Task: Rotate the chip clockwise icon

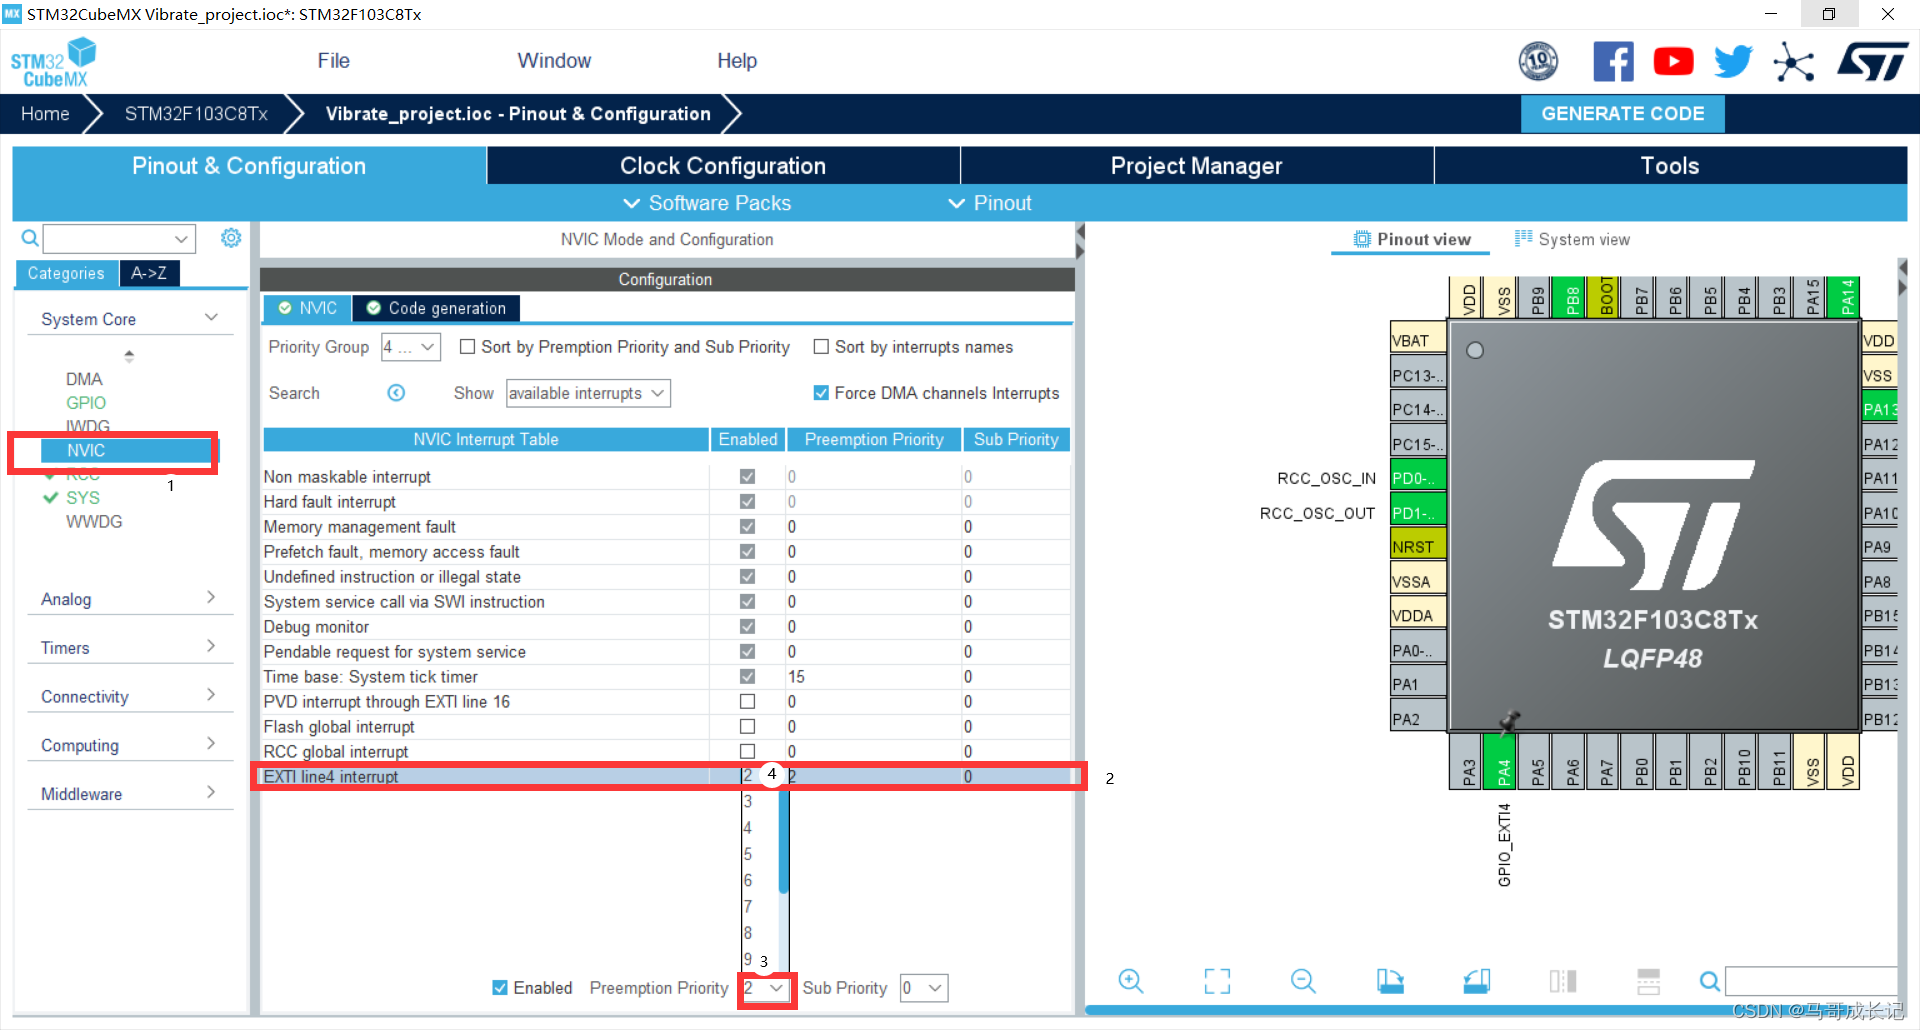Action: point(1390,981)
